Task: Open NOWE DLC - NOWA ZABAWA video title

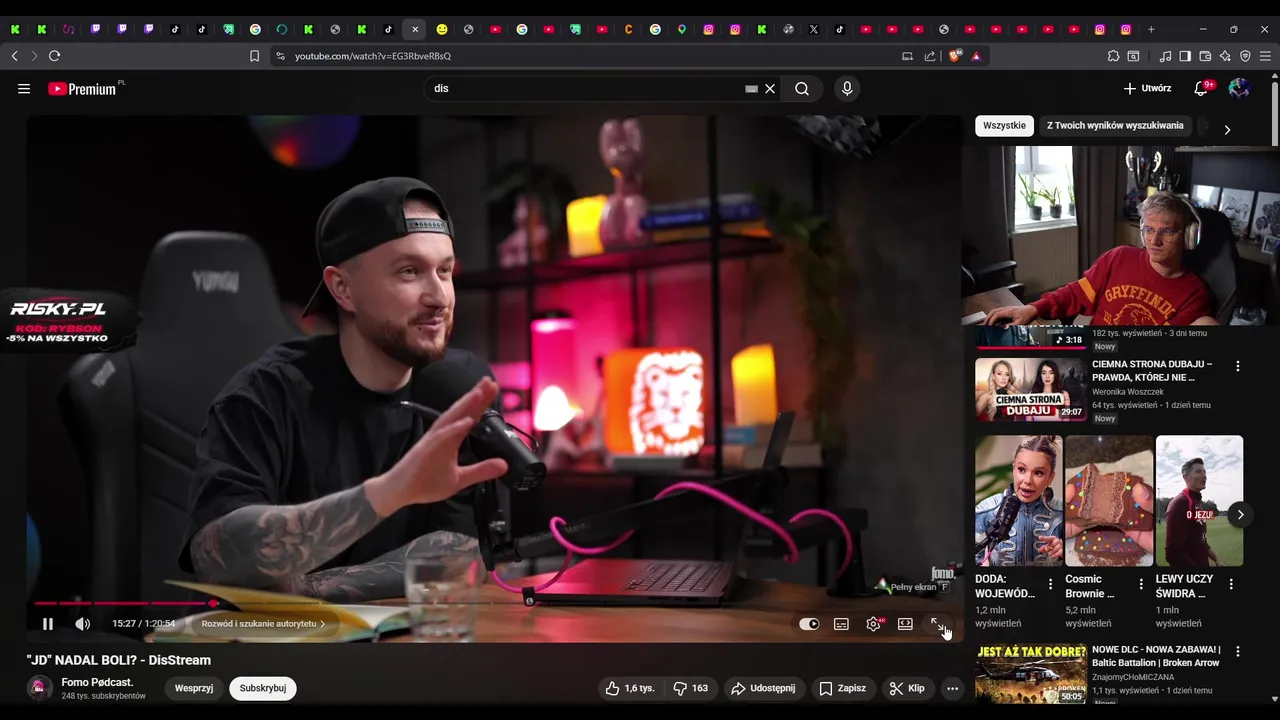Action: [x=1156, y=656]
